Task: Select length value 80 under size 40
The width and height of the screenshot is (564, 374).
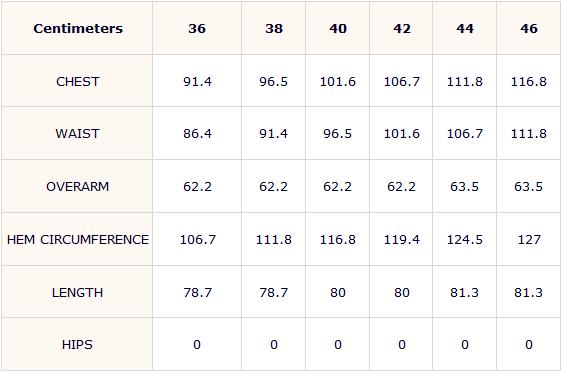Action: [338, 292]
